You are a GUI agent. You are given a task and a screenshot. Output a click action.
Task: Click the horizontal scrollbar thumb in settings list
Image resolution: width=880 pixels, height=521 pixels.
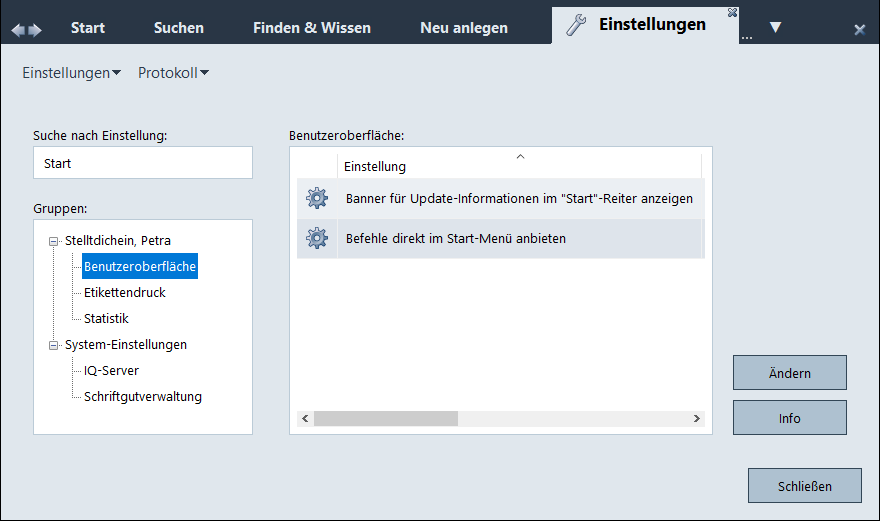[385, 418]
